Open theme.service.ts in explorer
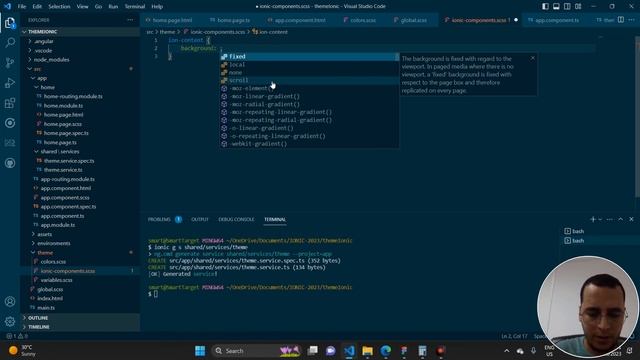The height and width of the screenshot is (360, 640). pyautogui.click(x=63, y=170)
